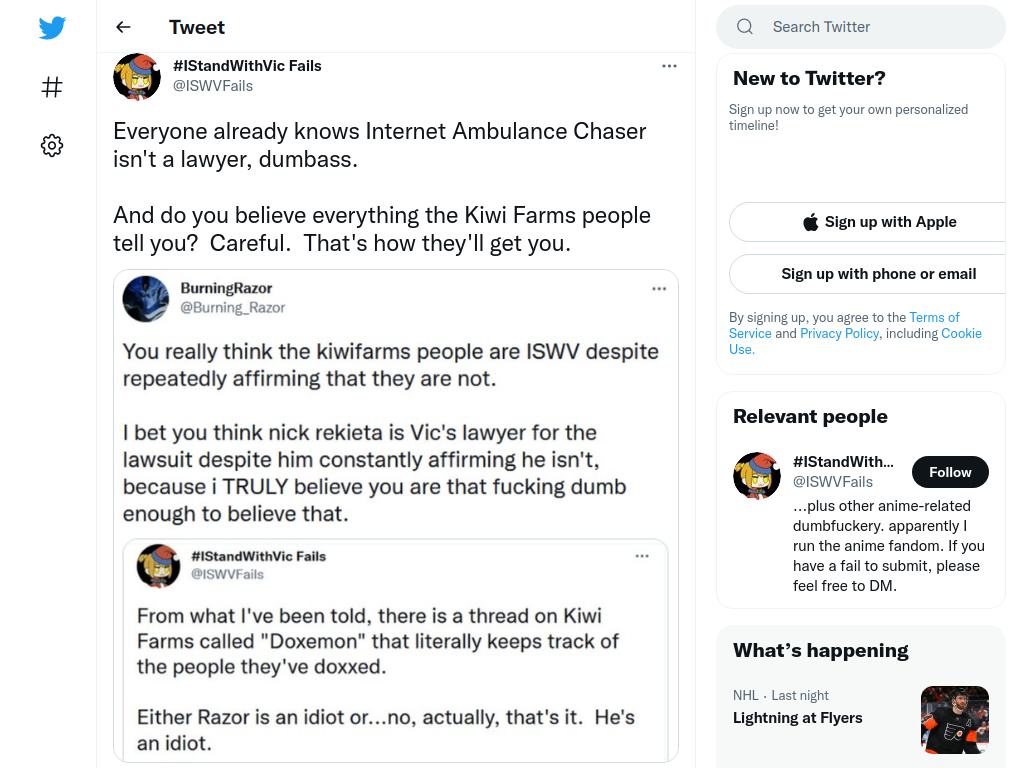Open more options on the main tweet
This screenshot has height=768, width=1024.
[x=669, y=66]
